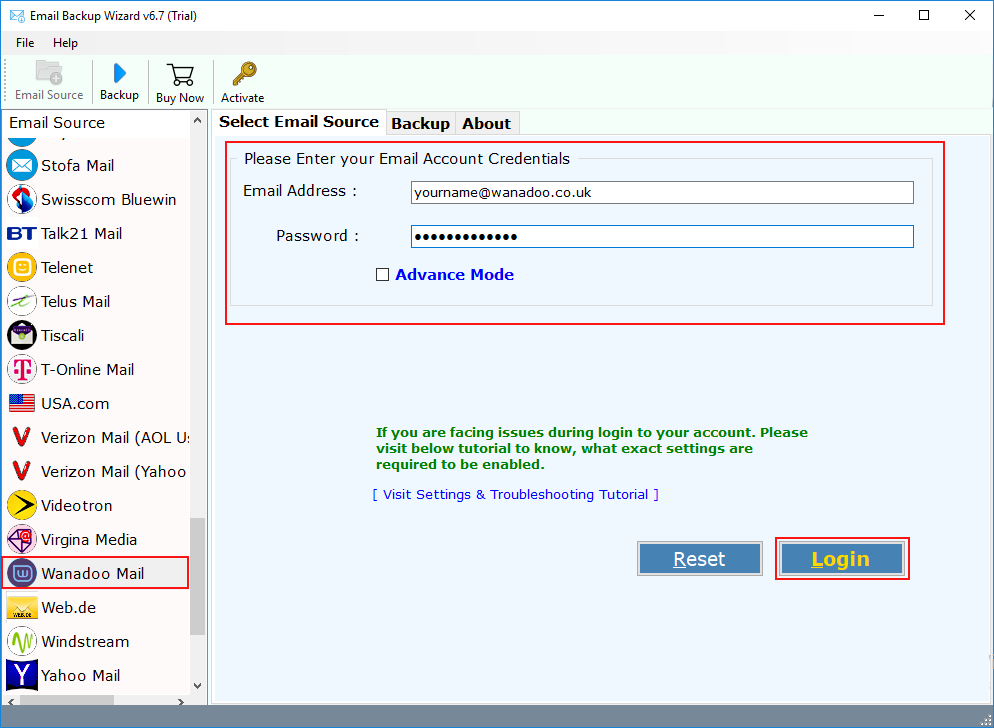The image size is (994, 728).
Task: Open the About tab
Action: coord(487,124)
